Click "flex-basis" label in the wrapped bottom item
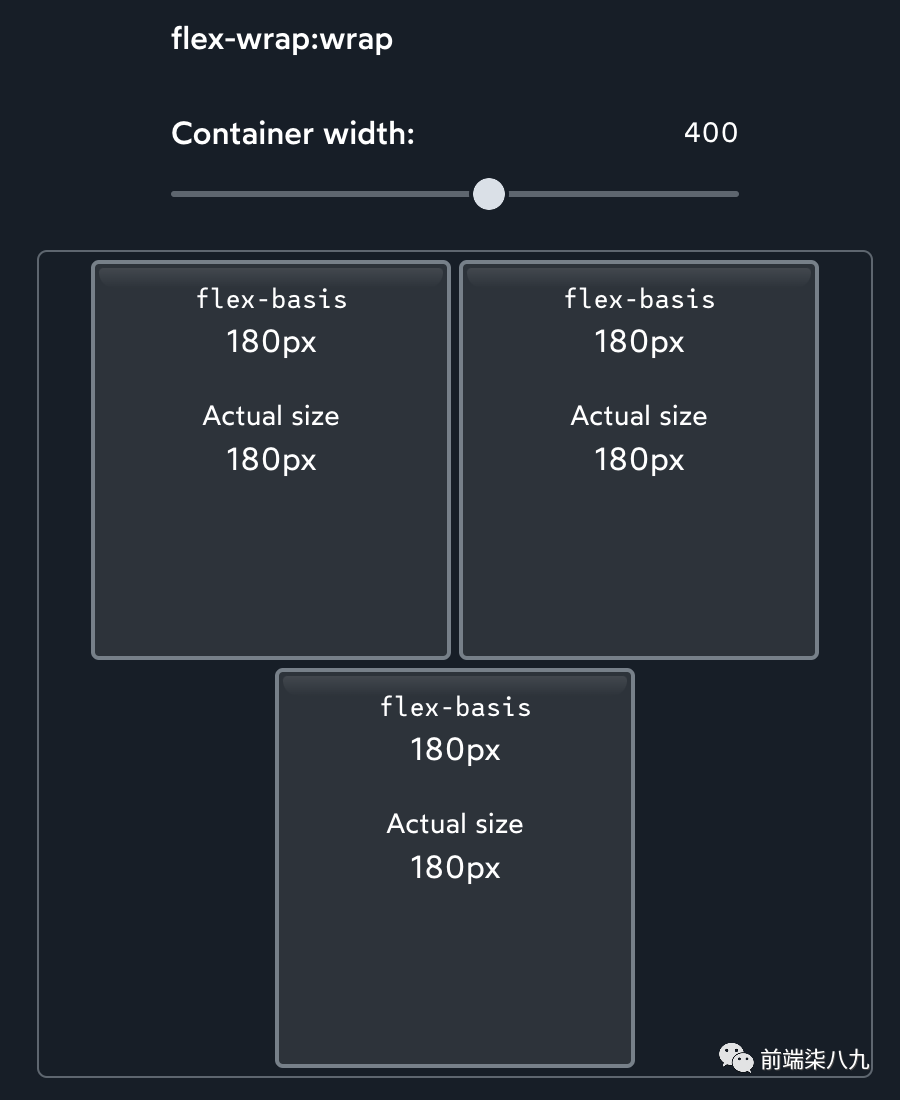Viewport: 900px width, 1100px height. click(x=455, y=706)
